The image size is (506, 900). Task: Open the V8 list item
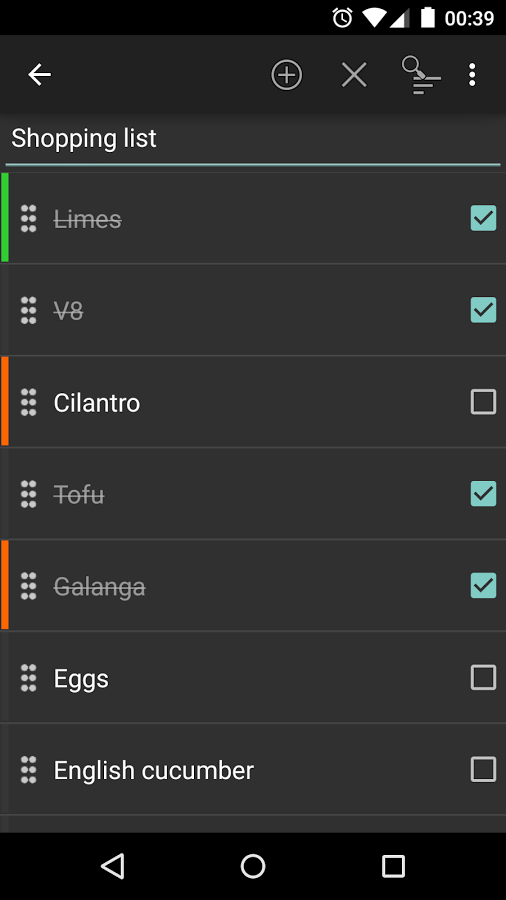(253, 310)
